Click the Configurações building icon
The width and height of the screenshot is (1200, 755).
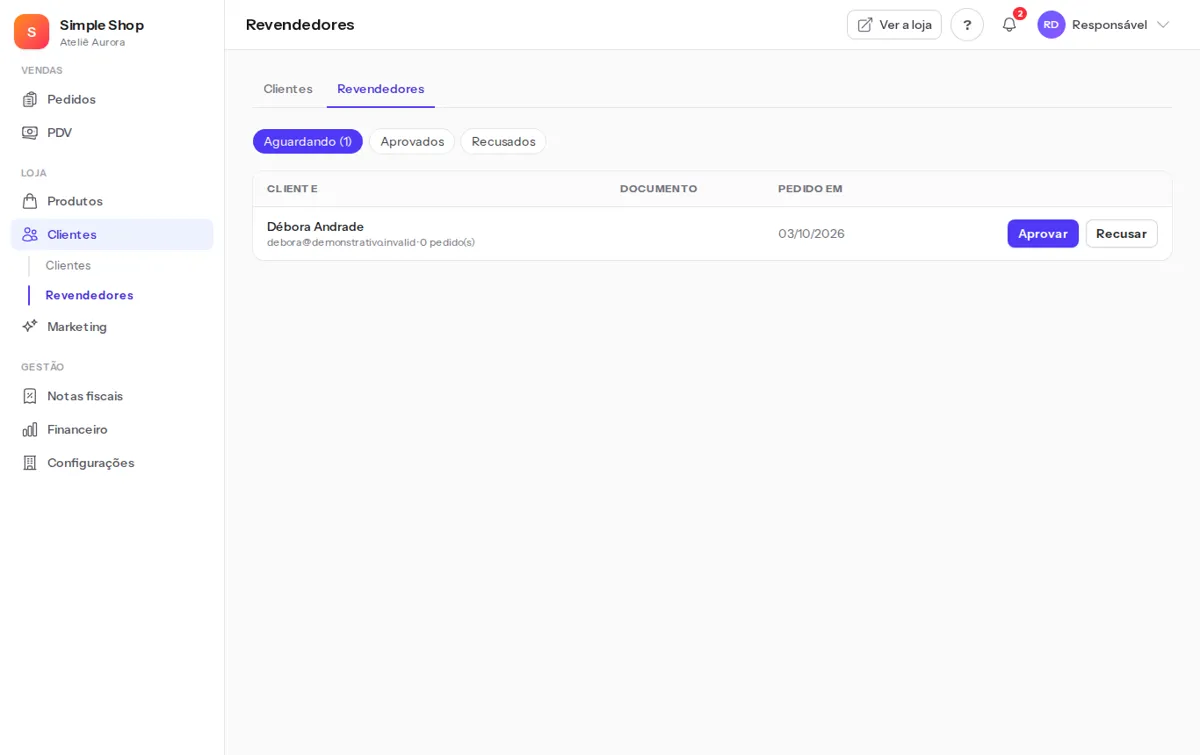[x=30, y=462]
